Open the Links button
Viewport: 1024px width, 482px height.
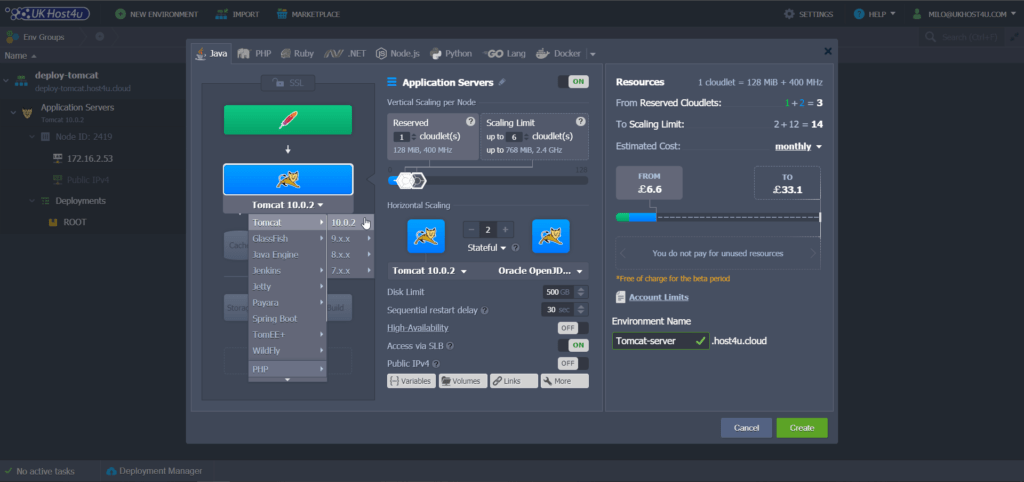[514, 381]
